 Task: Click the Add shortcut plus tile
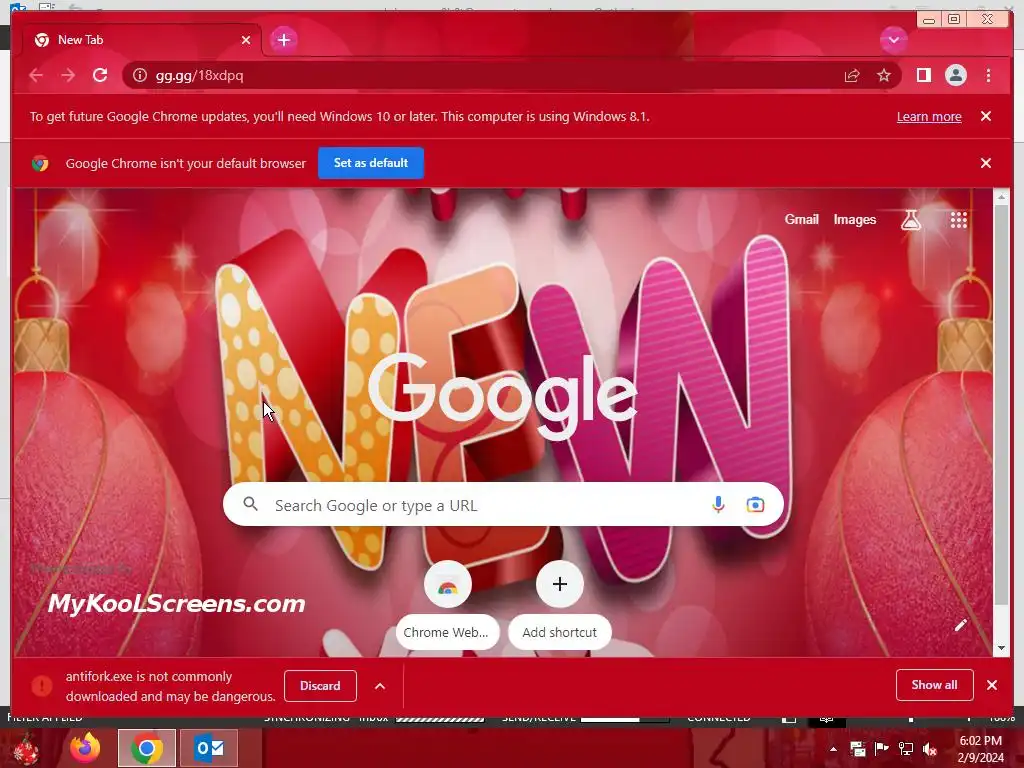[x=560, y=605]
